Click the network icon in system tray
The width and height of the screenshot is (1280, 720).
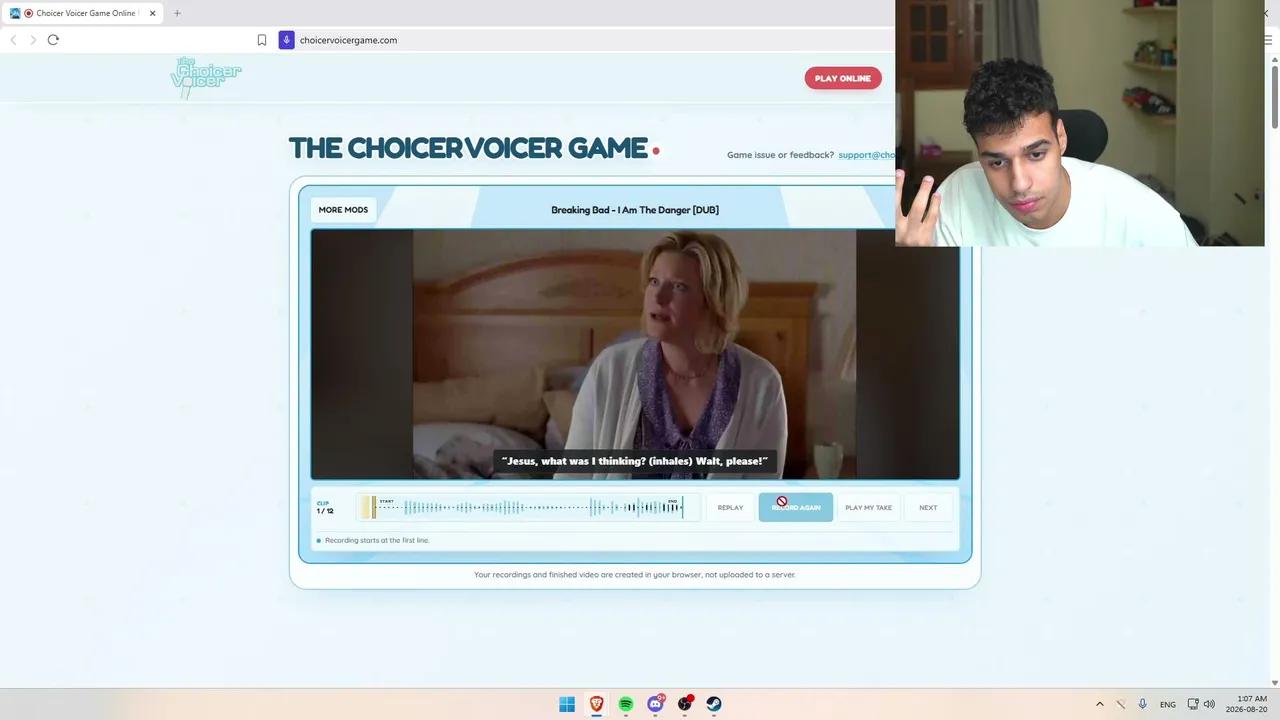1193,704
